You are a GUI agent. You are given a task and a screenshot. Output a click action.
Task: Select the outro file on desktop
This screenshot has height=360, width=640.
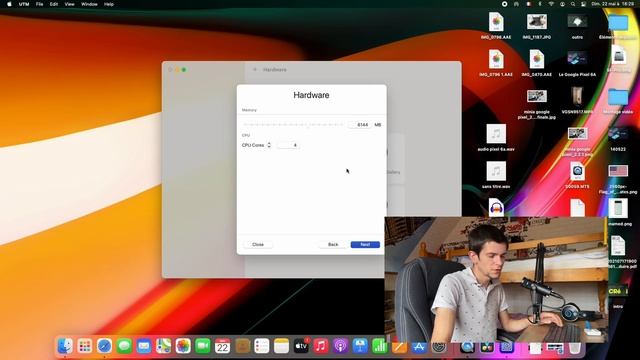pos(577,26)
